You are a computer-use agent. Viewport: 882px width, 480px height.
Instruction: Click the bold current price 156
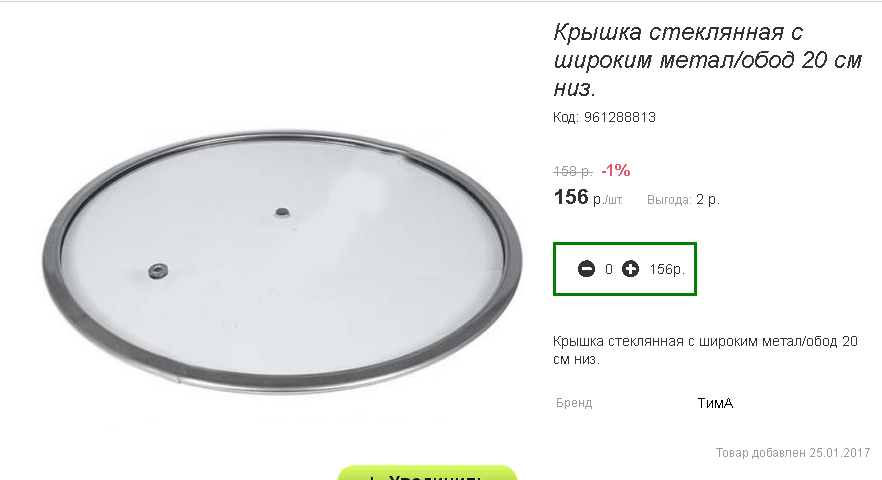pyautogui.click(x=571, y=197)
